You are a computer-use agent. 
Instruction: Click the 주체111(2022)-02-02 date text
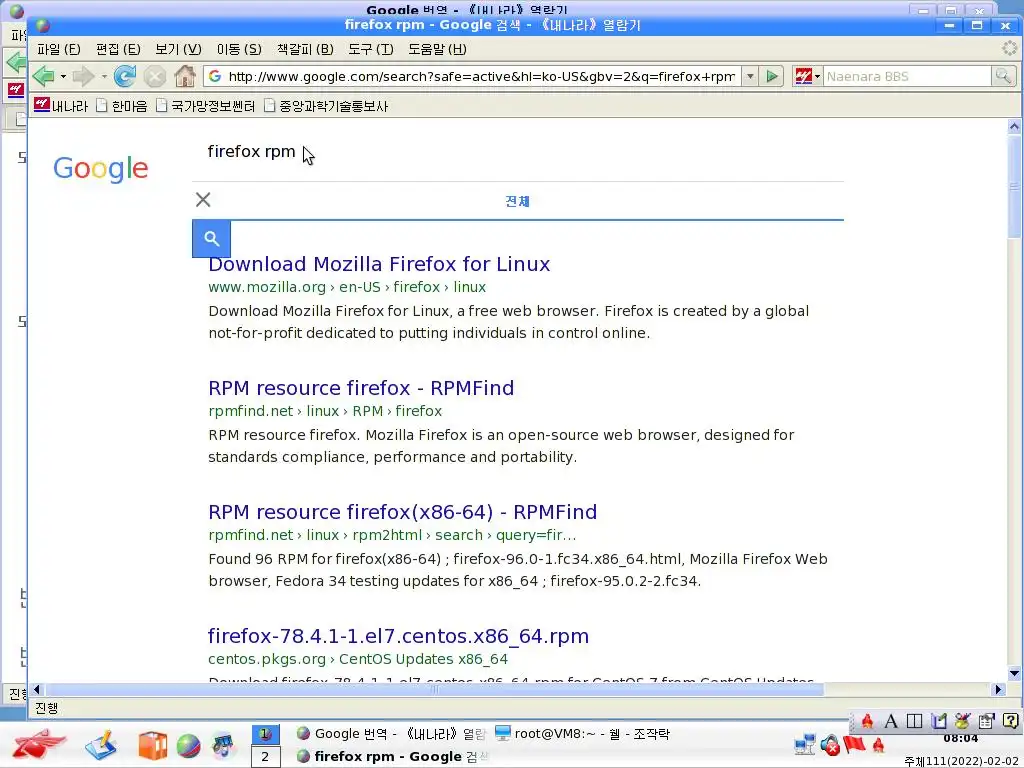[962, 761]
